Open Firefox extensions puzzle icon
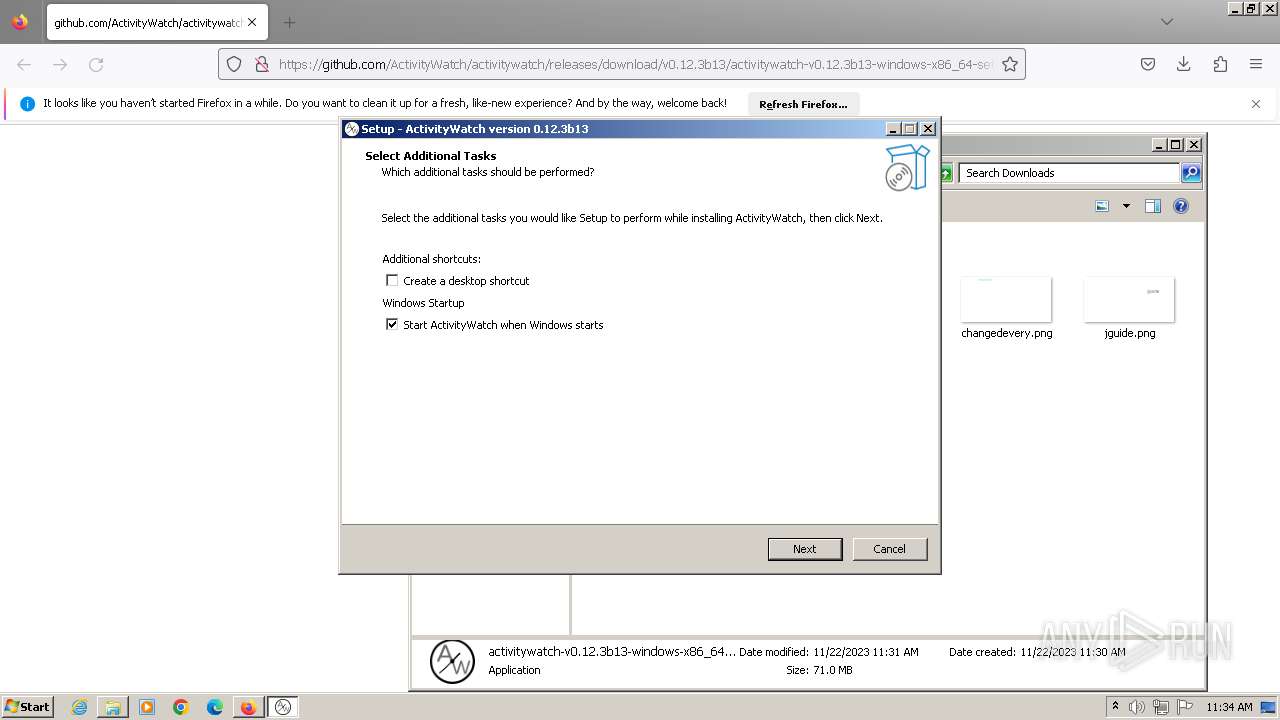 point(1220,64)
